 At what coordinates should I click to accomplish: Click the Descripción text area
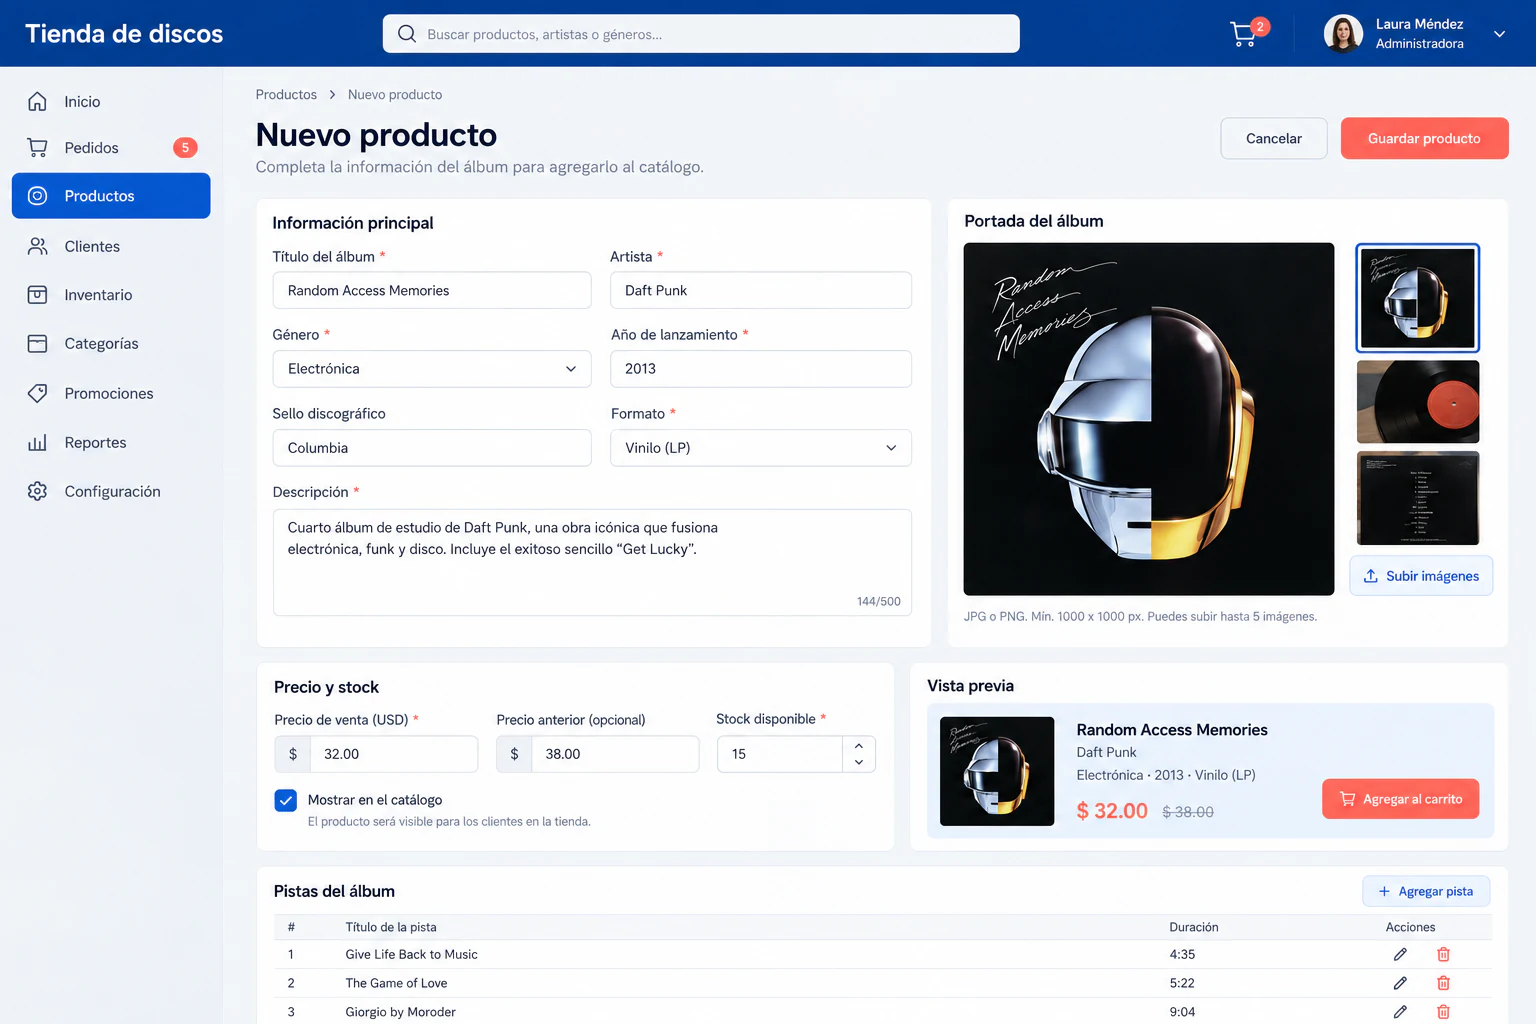pos(592,562)
